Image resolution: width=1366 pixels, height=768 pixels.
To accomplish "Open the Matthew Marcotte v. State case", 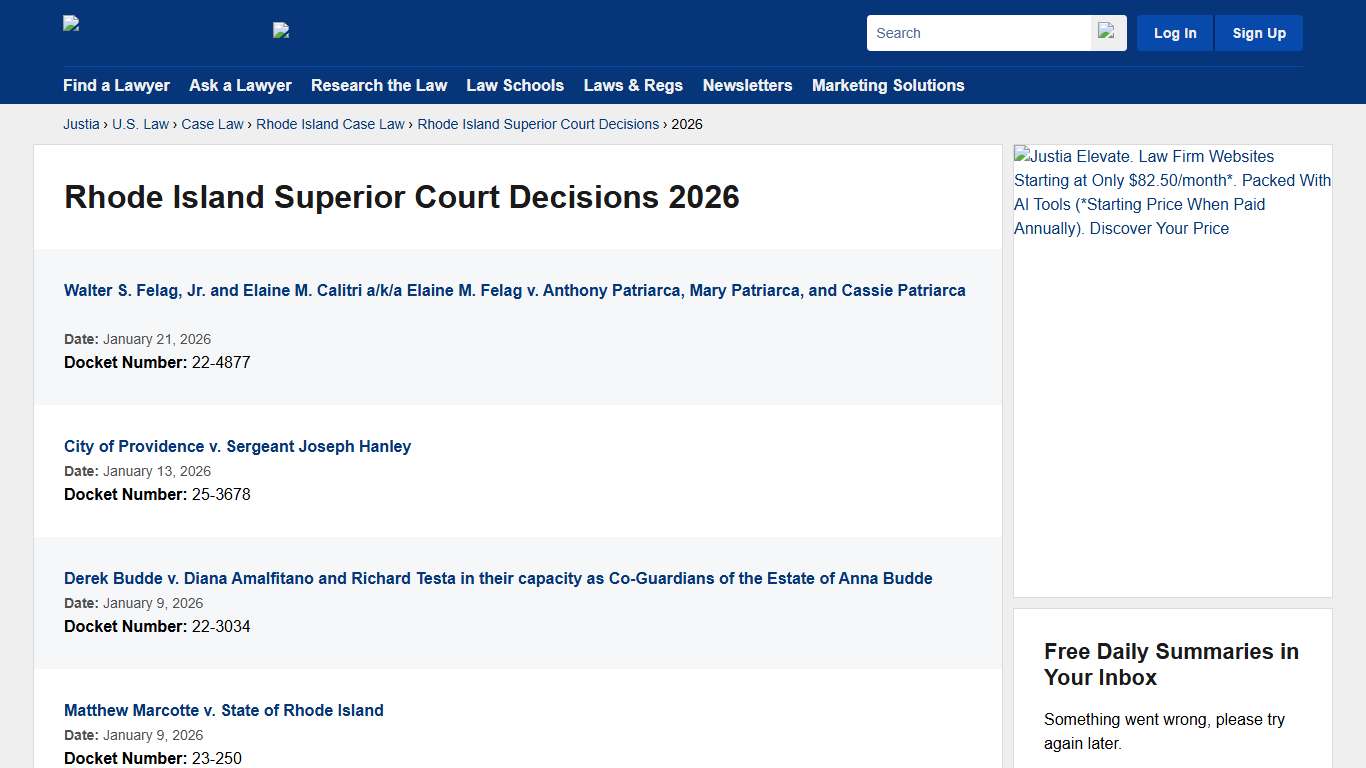I will [x=223, y=710].
